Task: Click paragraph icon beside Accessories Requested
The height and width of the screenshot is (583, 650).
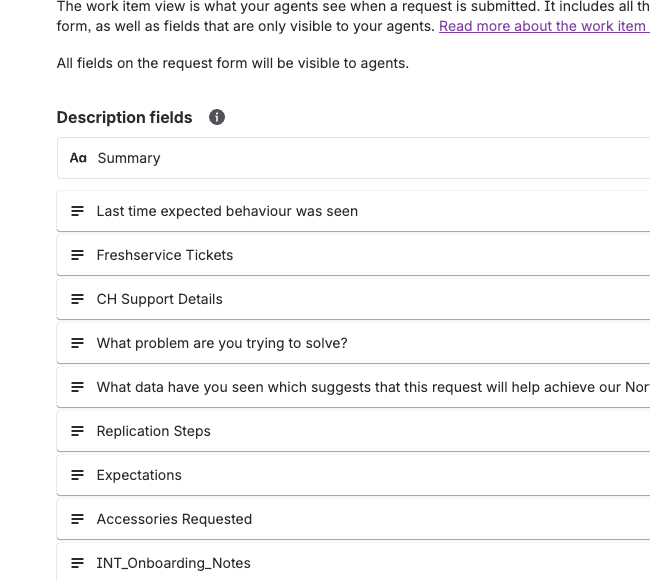Action: (77, 519)
